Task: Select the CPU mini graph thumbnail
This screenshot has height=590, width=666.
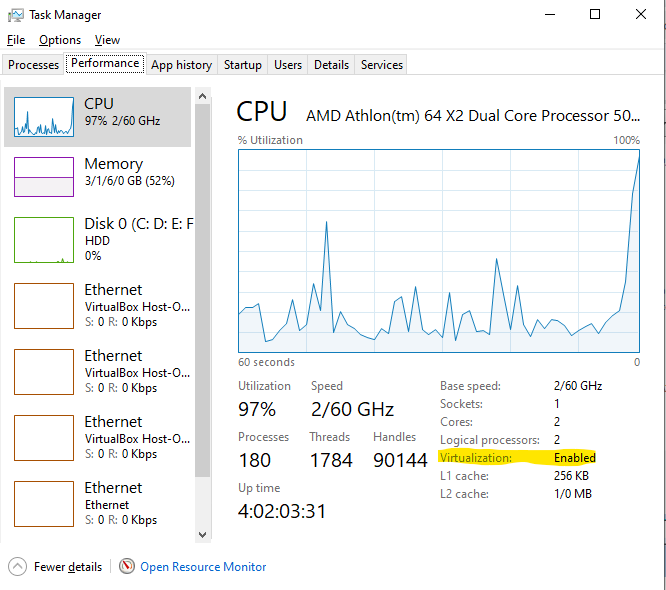Action: (43, 117)
